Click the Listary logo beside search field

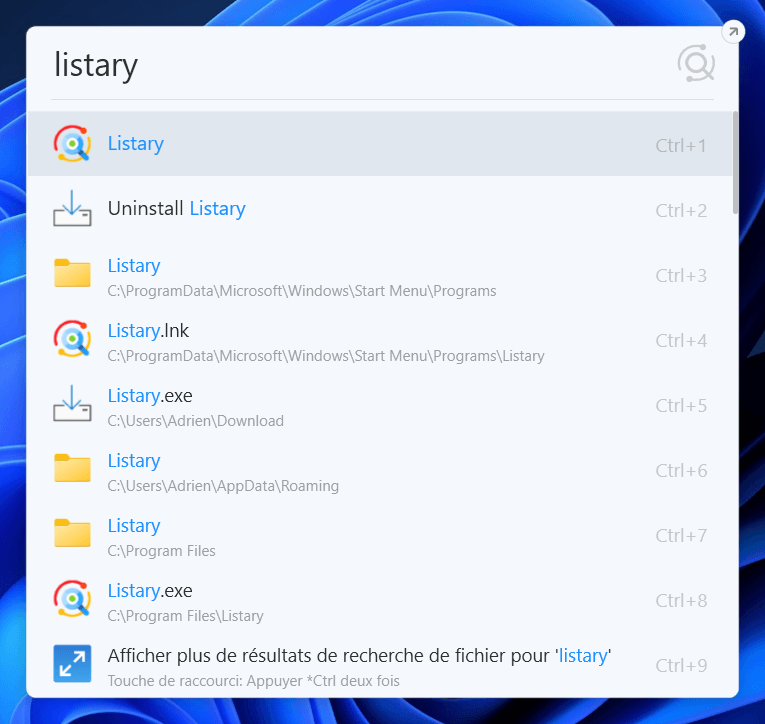tap(696, 64)
